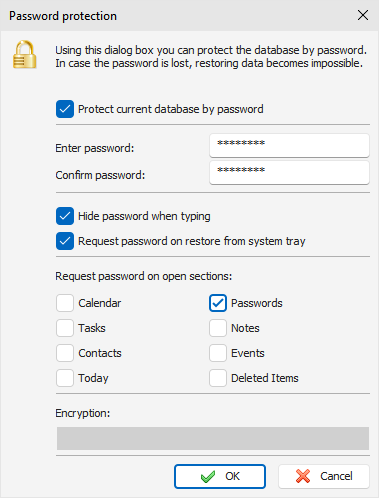Click the Password protection title text
The height and width of the screenshot is (498, 379).
coord(63,16)
